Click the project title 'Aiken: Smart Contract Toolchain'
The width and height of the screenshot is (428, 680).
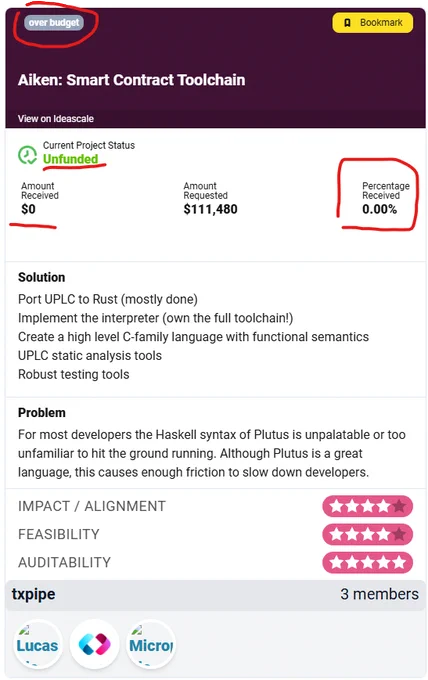tap(131, 80)
